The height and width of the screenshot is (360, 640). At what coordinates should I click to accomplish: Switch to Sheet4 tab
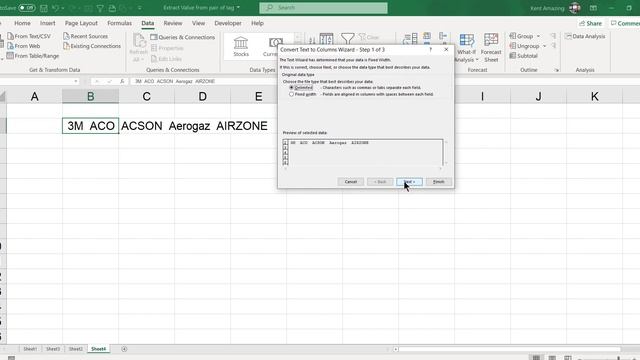(98, 349)
